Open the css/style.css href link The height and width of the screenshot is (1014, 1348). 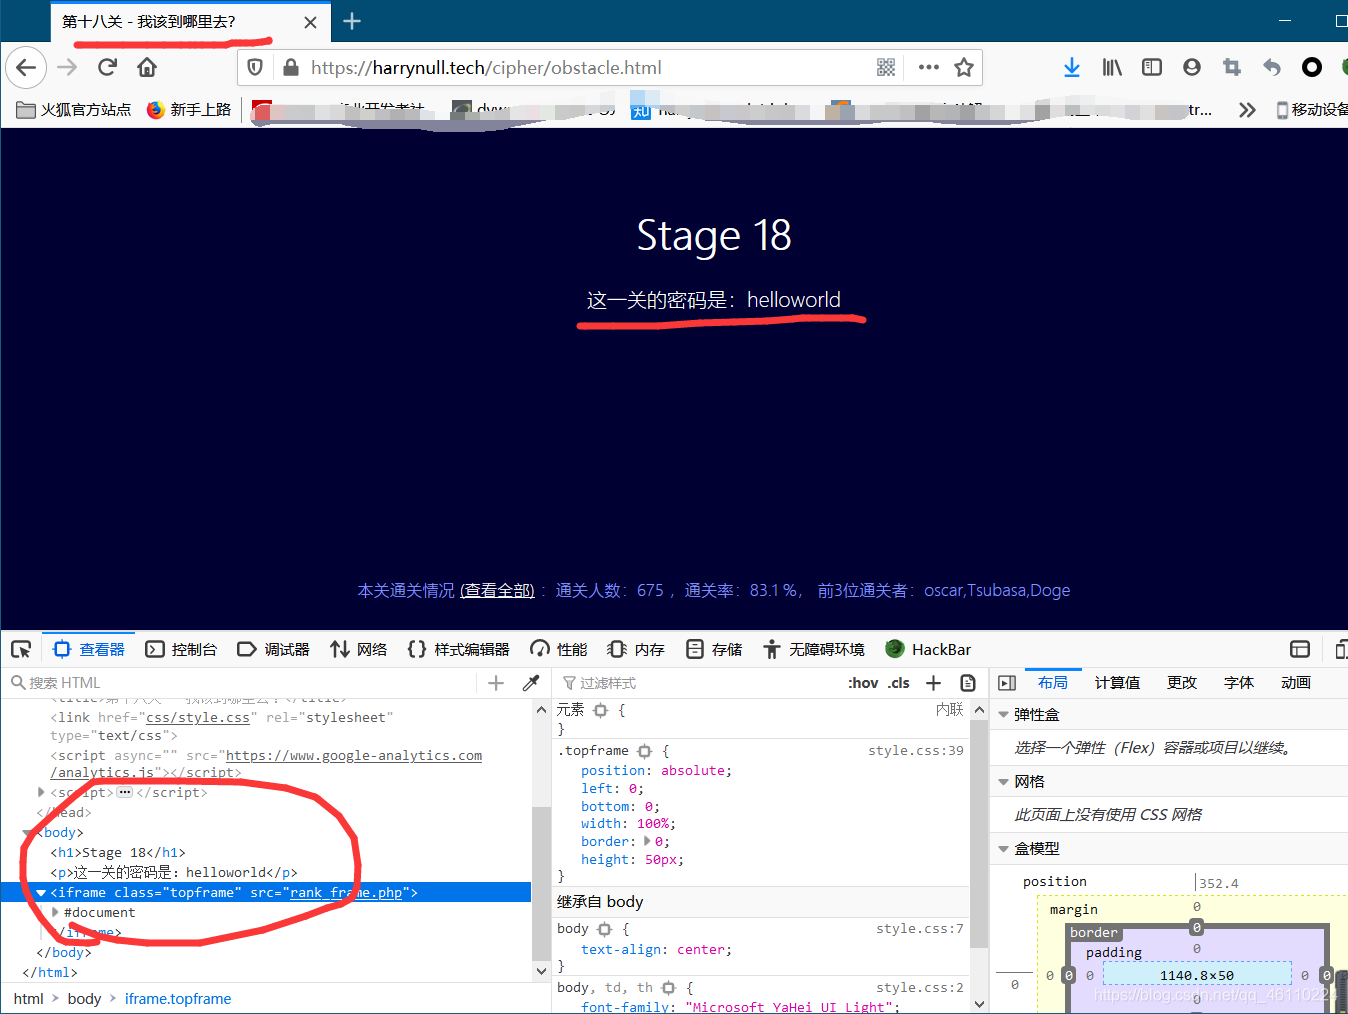pos(198,717)
